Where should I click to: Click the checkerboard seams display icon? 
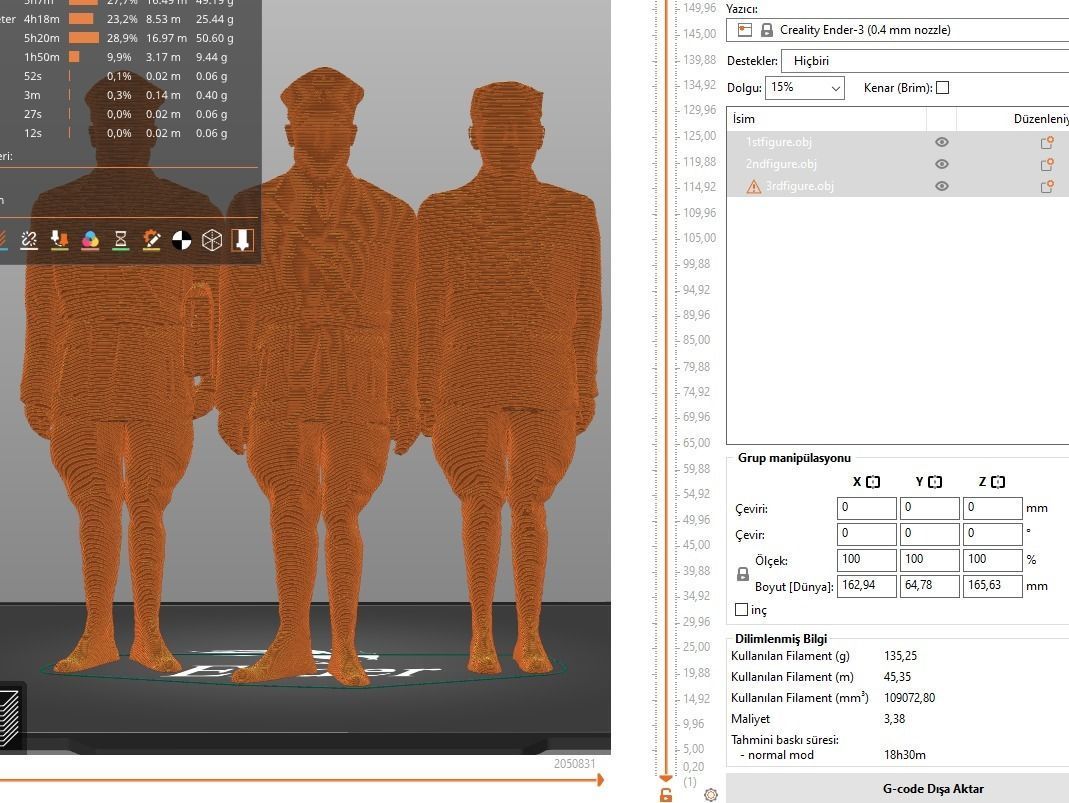tap(182, 240)
